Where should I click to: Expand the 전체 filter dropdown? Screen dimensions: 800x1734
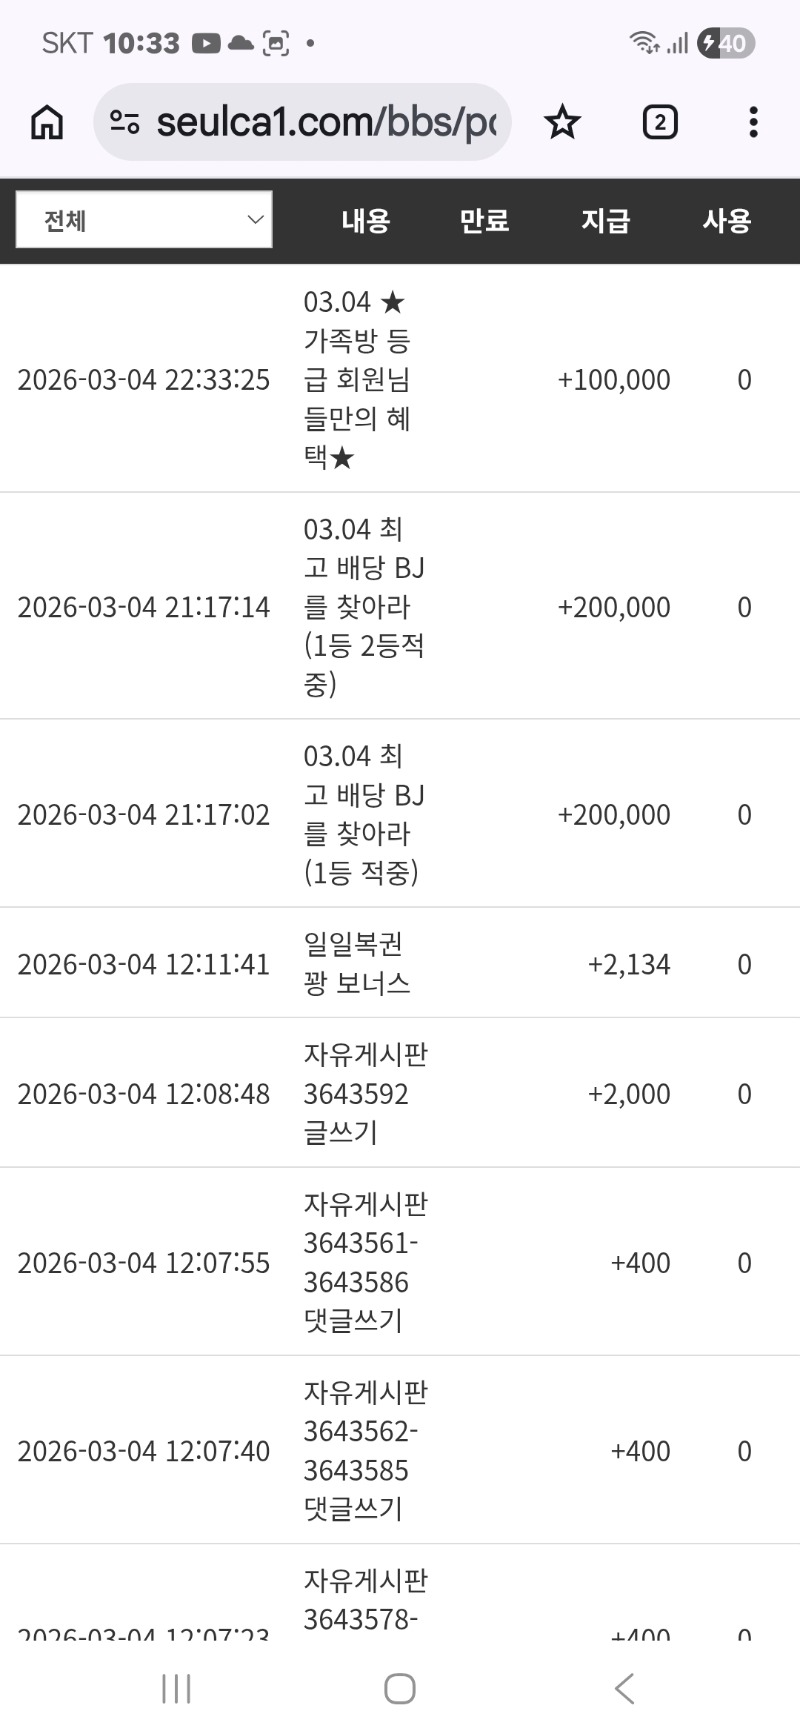[x=144, y=220]
